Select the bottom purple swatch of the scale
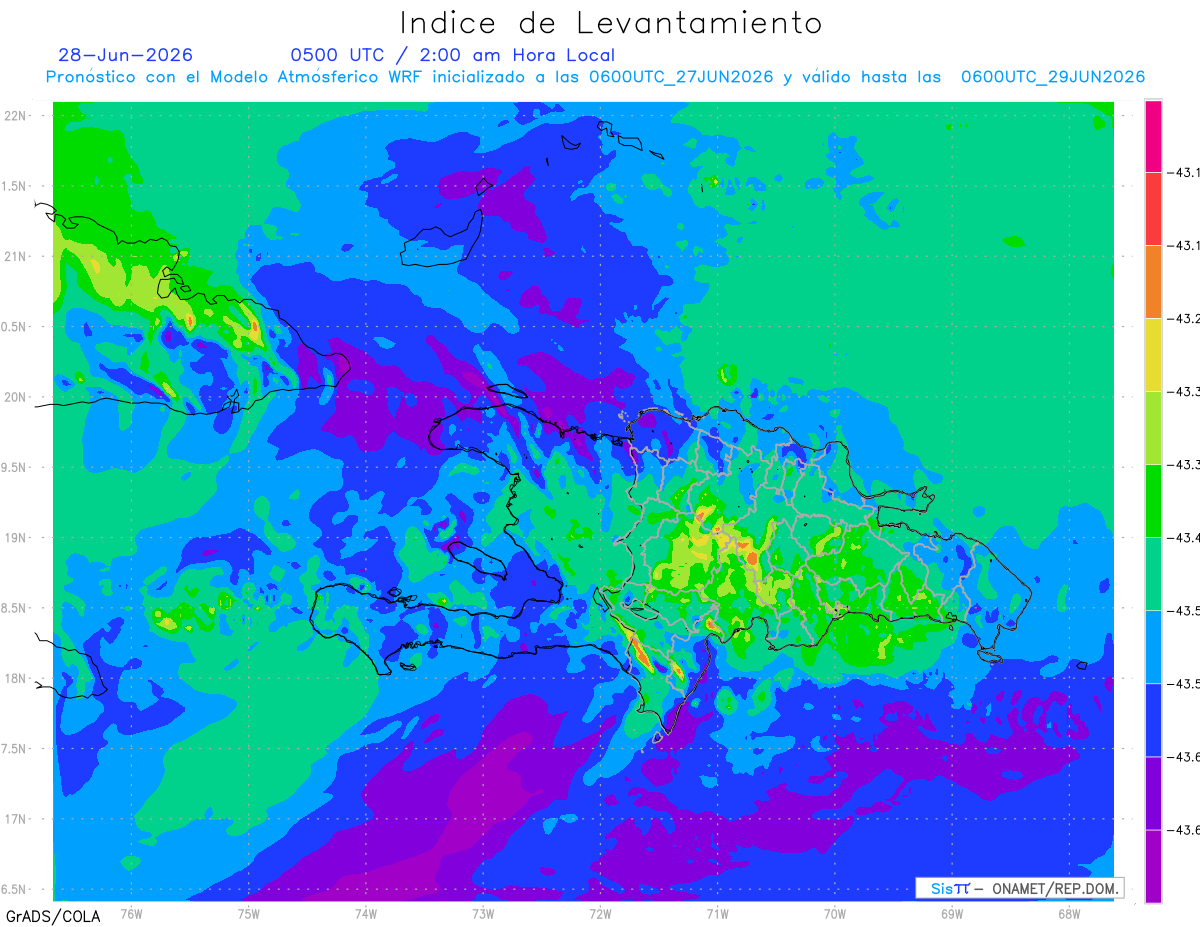The image size is (1200, 927). point(1153,866)
